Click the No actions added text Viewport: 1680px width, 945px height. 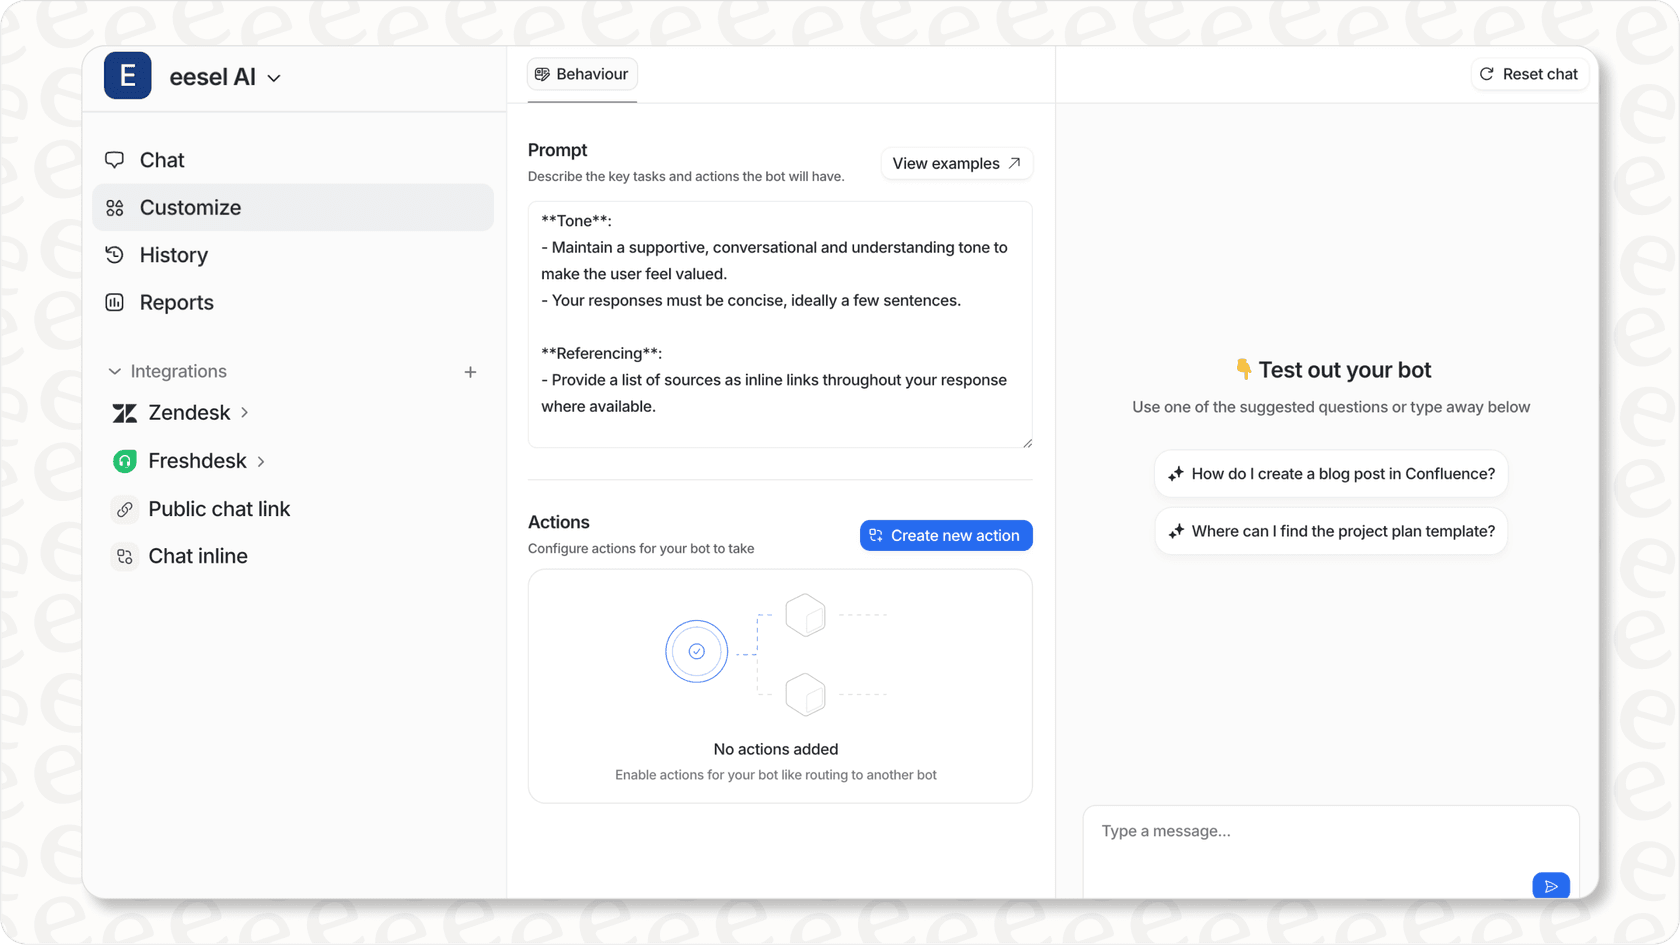point(776,749)
